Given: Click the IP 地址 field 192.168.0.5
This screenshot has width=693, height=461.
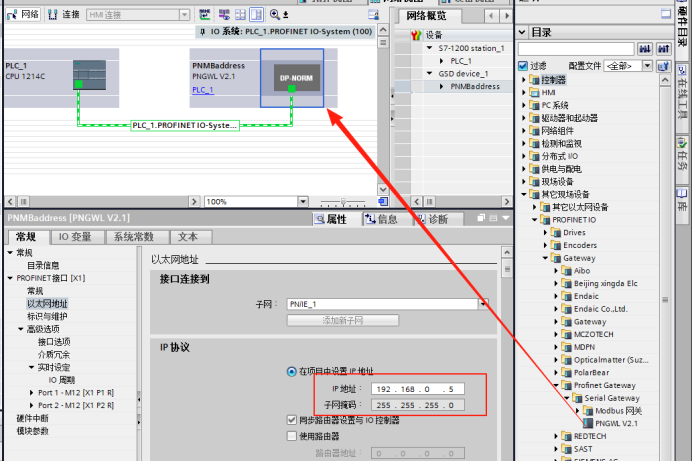Looking at the screenshot, I should pos(418,389).
